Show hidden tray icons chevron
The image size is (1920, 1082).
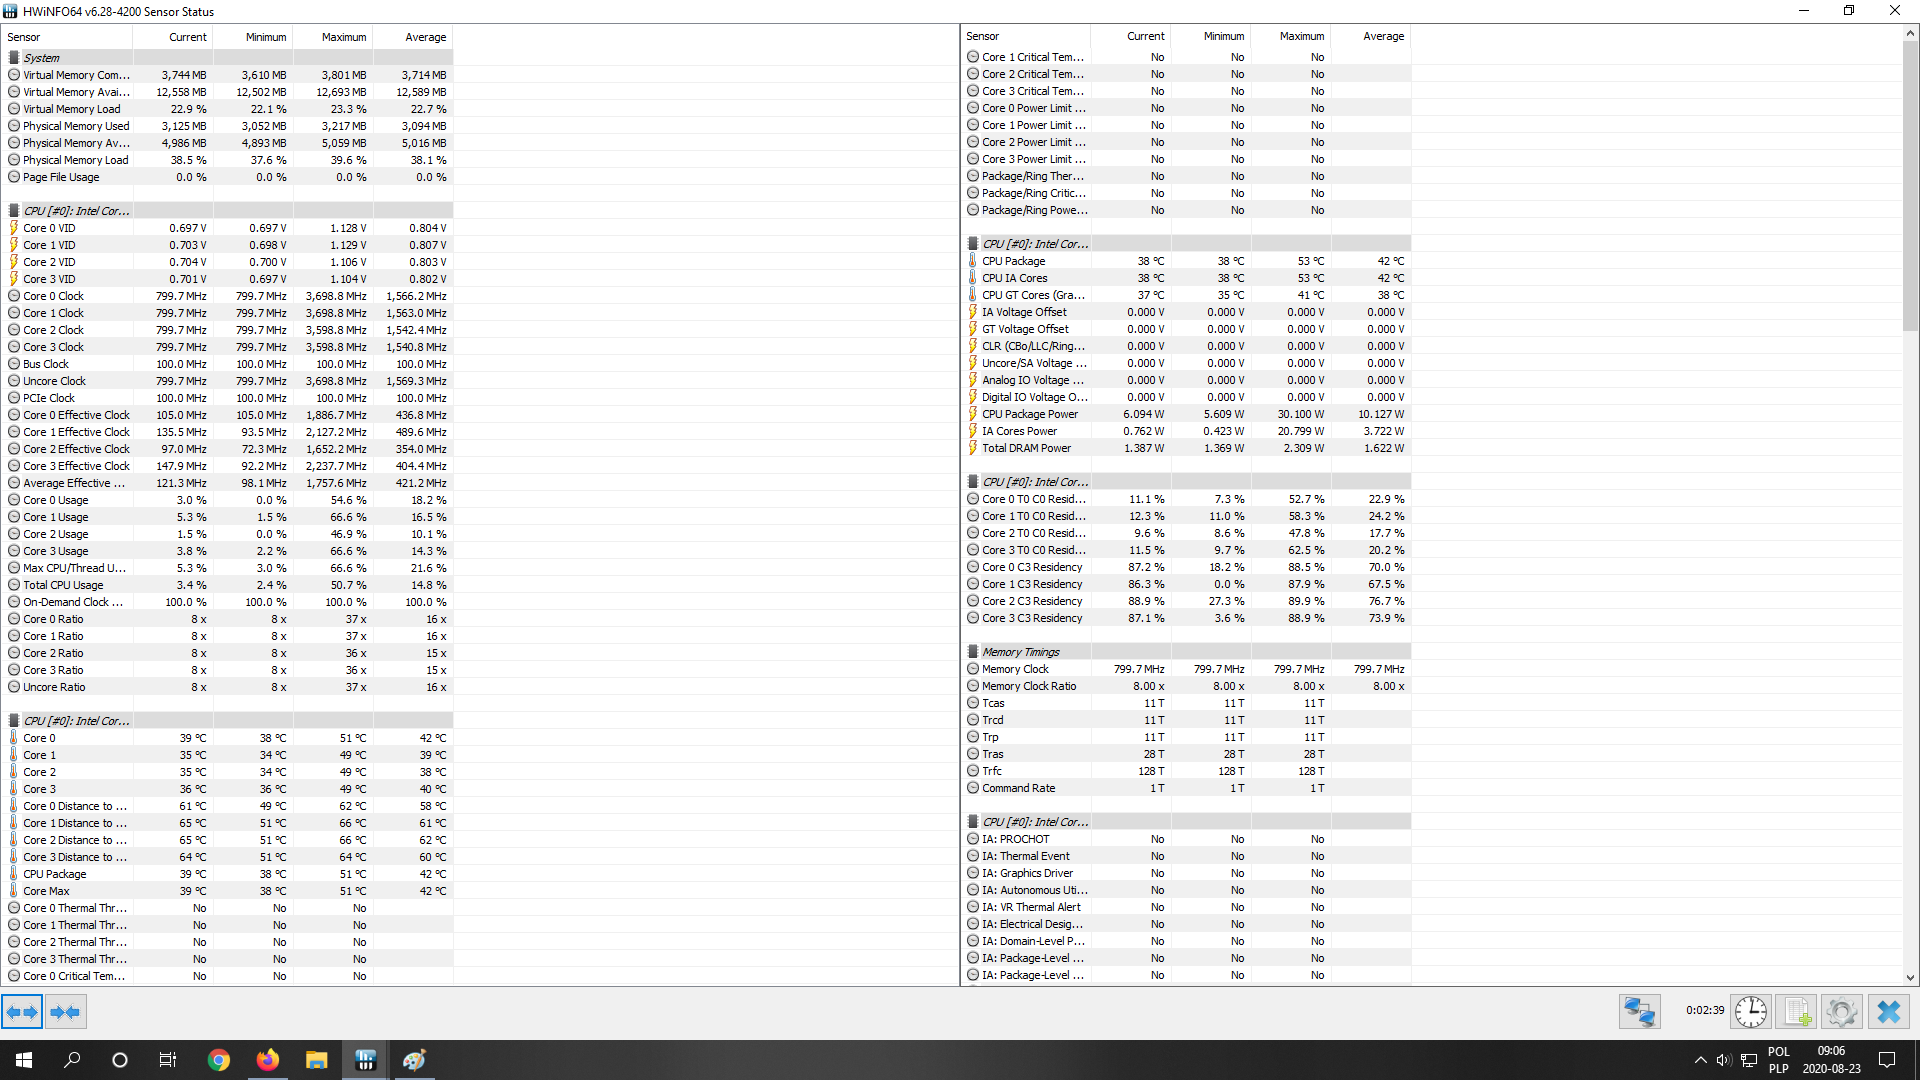(x=1700, y=1061)
